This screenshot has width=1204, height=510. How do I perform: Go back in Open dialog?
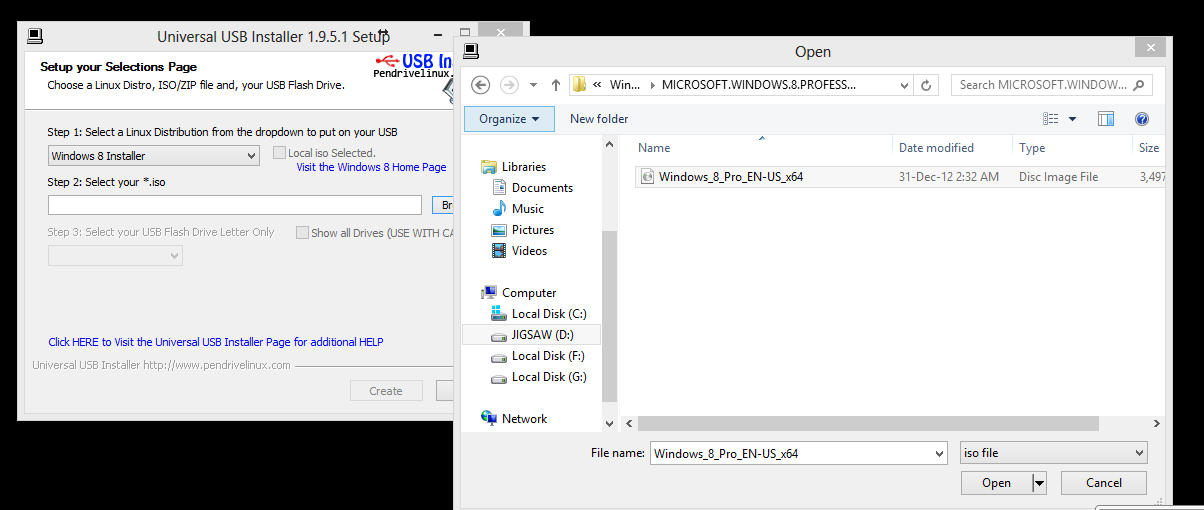(480, 85)
